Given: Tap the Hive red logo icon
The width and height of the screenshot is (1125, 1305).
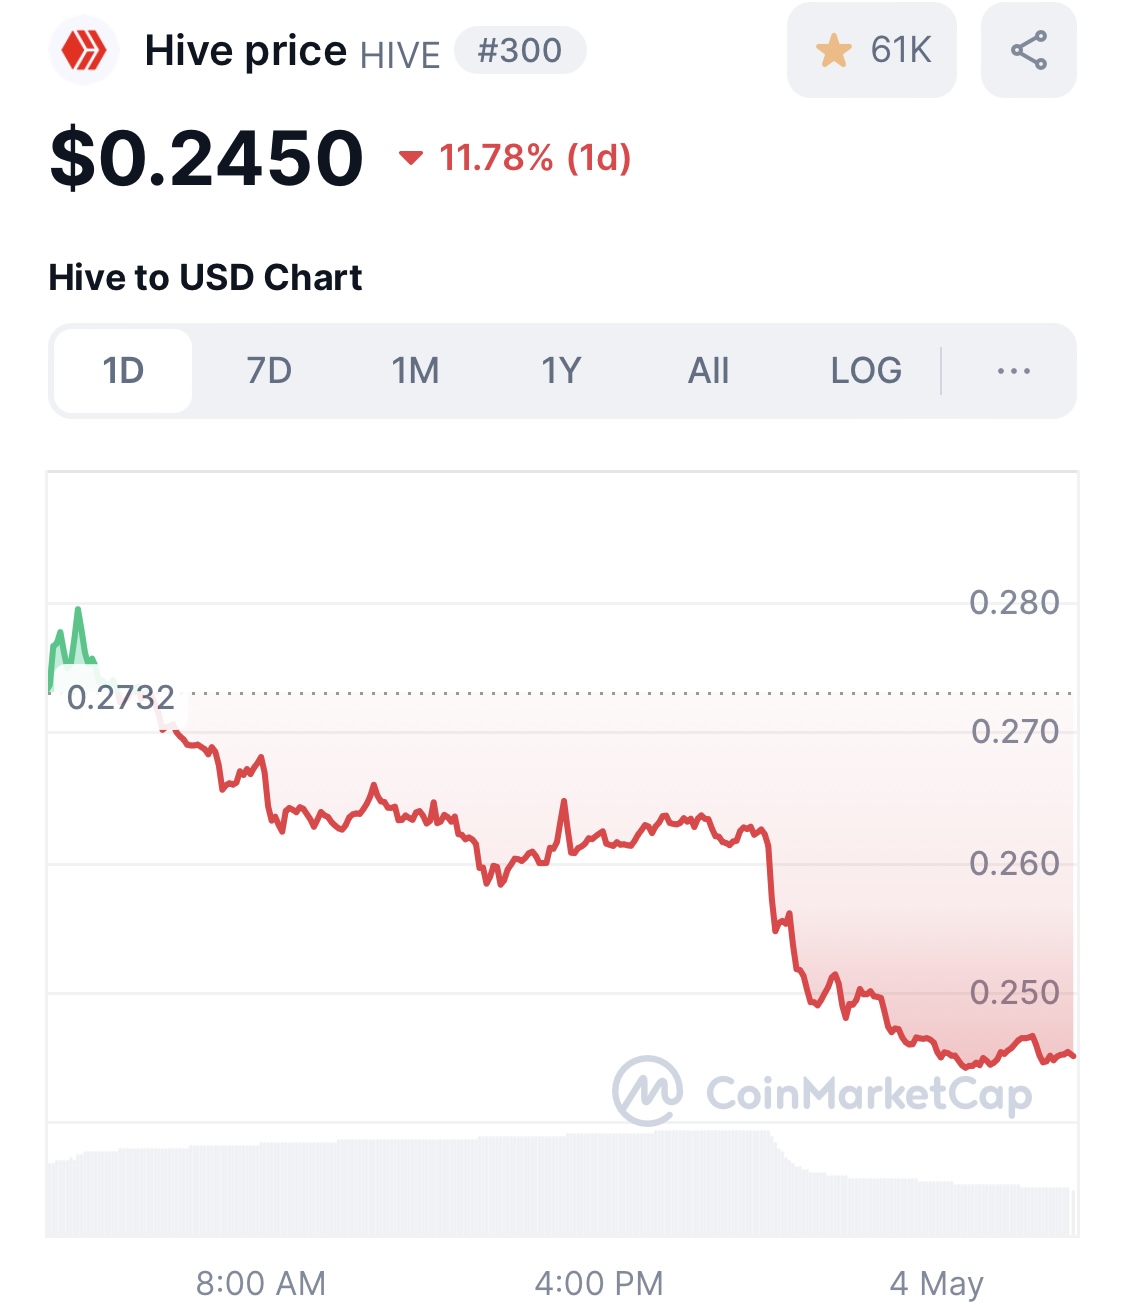Looking at the screenshot, I should pos(84,50).
